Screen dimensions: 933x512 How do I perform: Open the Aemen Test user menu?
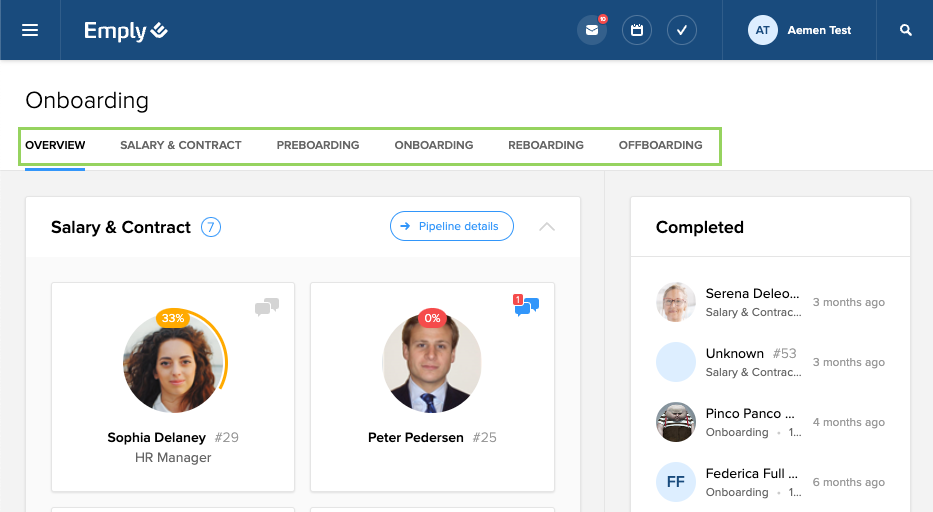(800, 30)
